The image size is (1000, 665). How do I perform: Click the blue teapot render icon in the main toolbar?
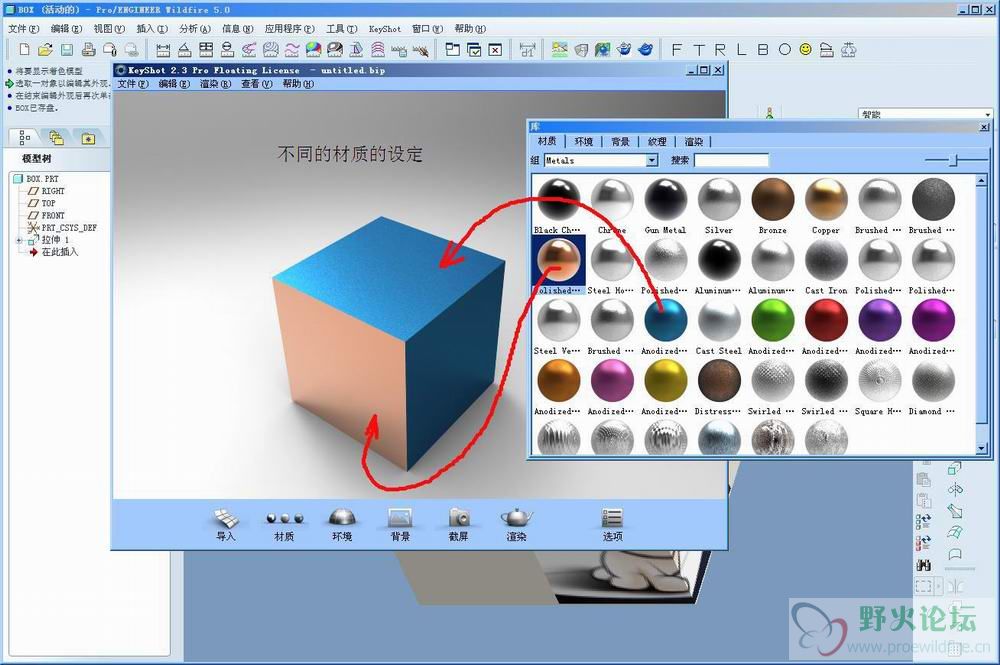645,49
